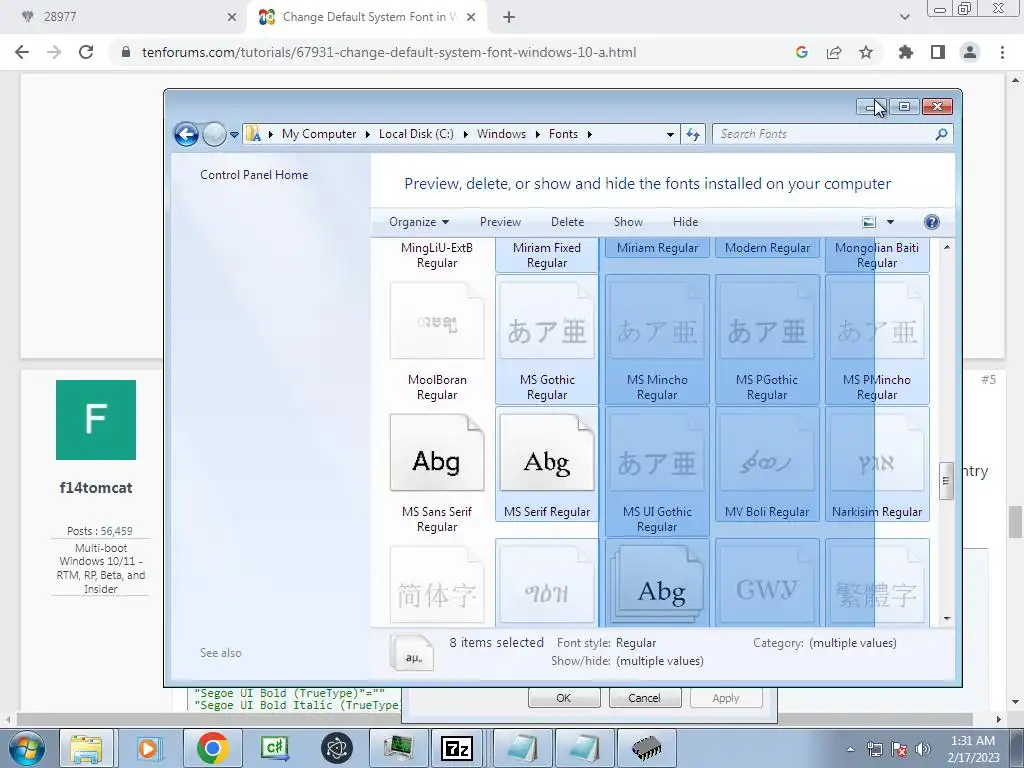1024x768 pixels.
Task: Click the fonts list scroll down arrow
Action: coord(946,618)
